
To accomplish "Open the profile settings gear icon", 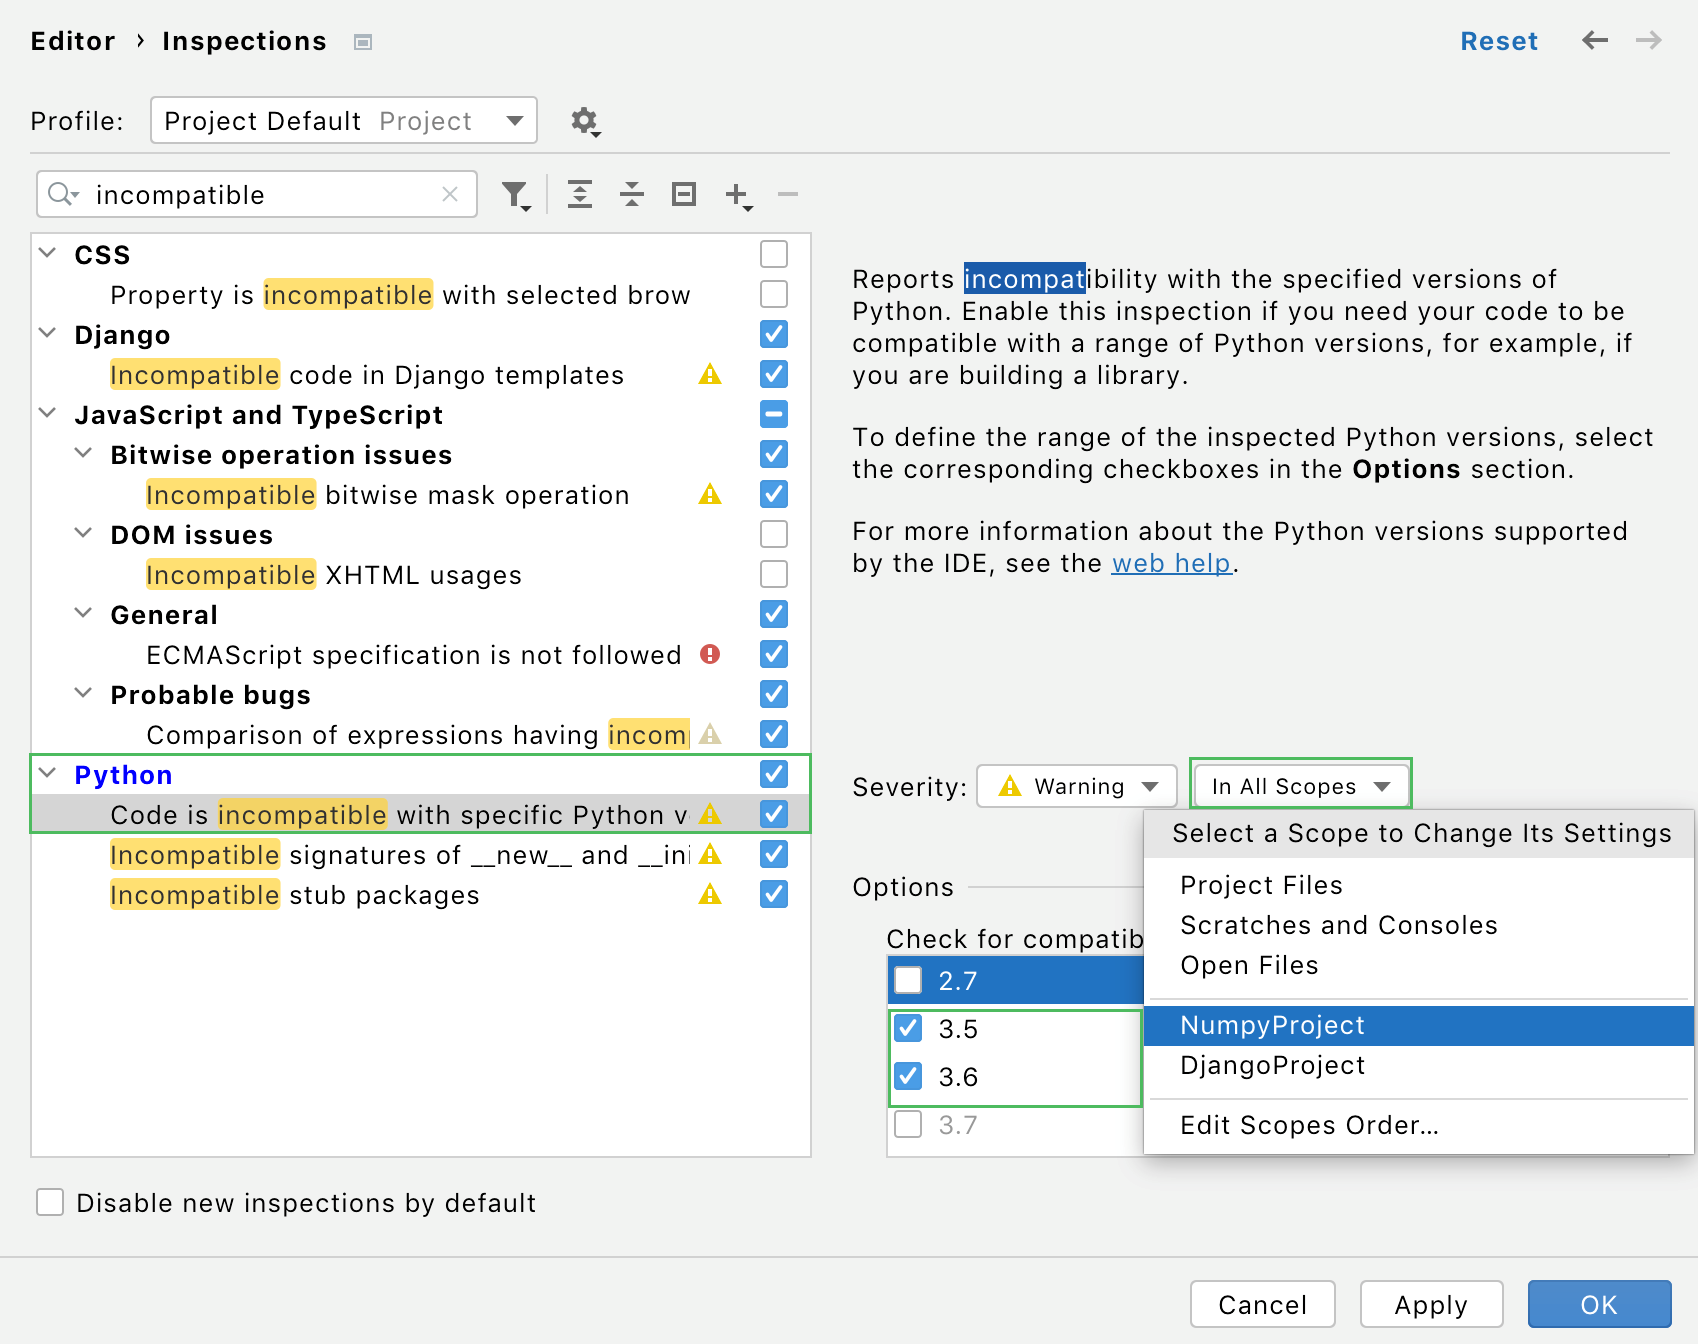I will click(585, 120).
